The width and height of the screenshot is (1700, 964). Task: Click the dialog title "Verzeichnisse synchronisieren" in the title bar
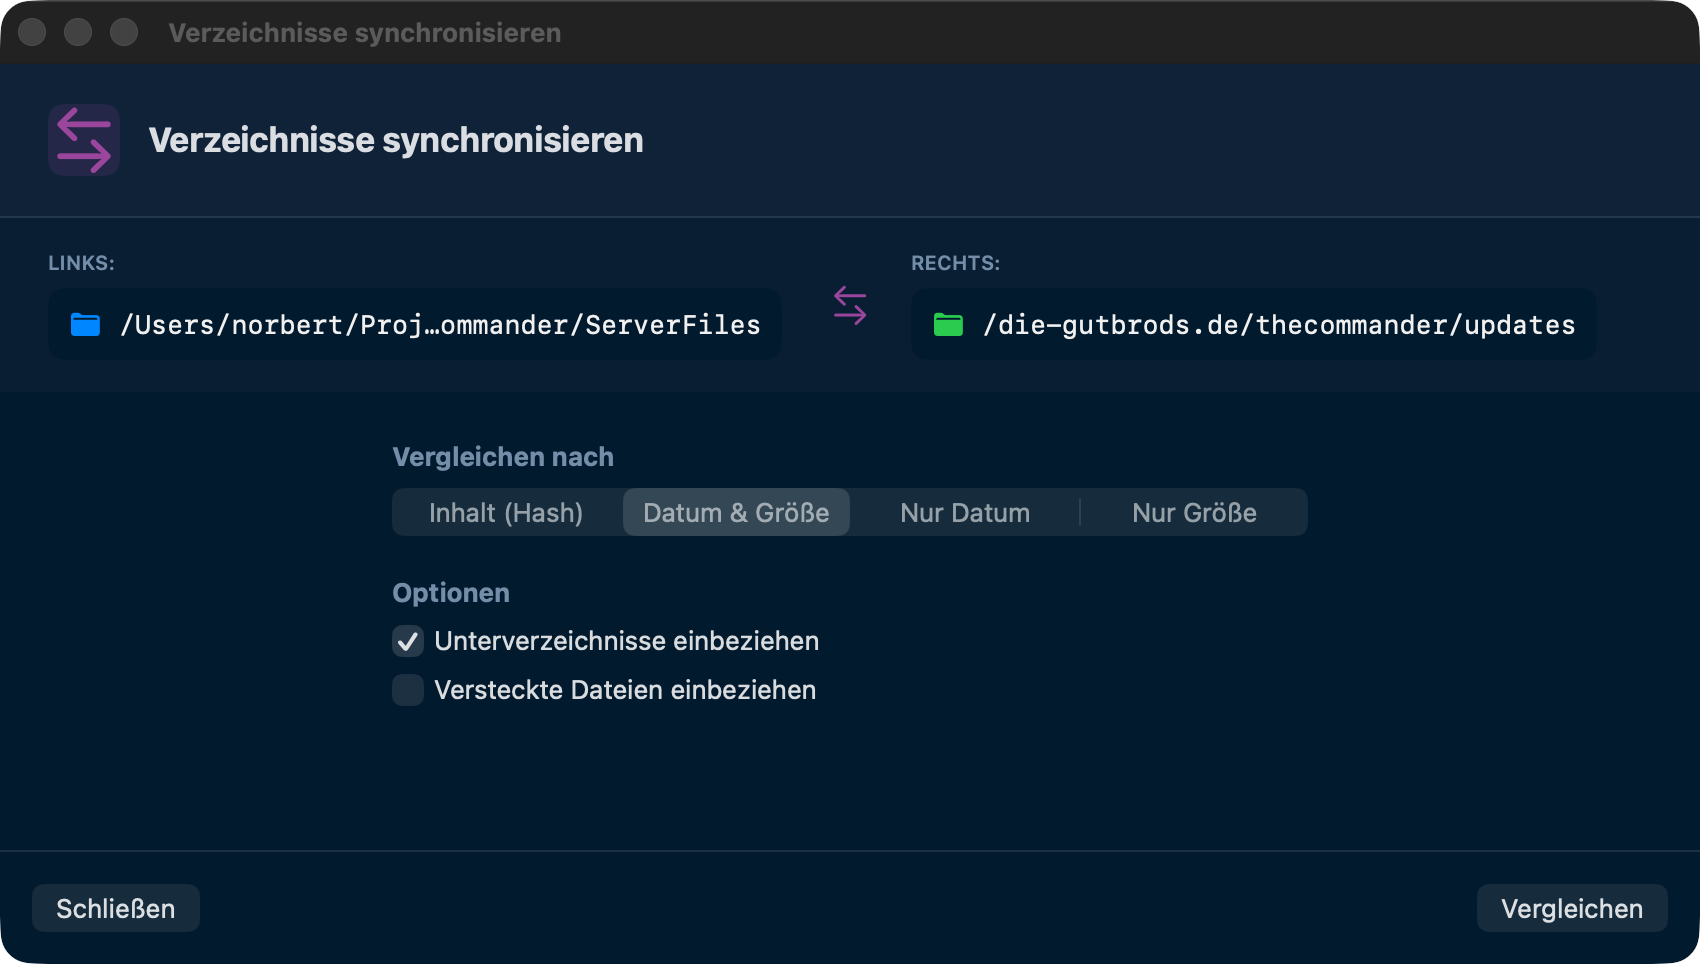[x=366, y=32]
